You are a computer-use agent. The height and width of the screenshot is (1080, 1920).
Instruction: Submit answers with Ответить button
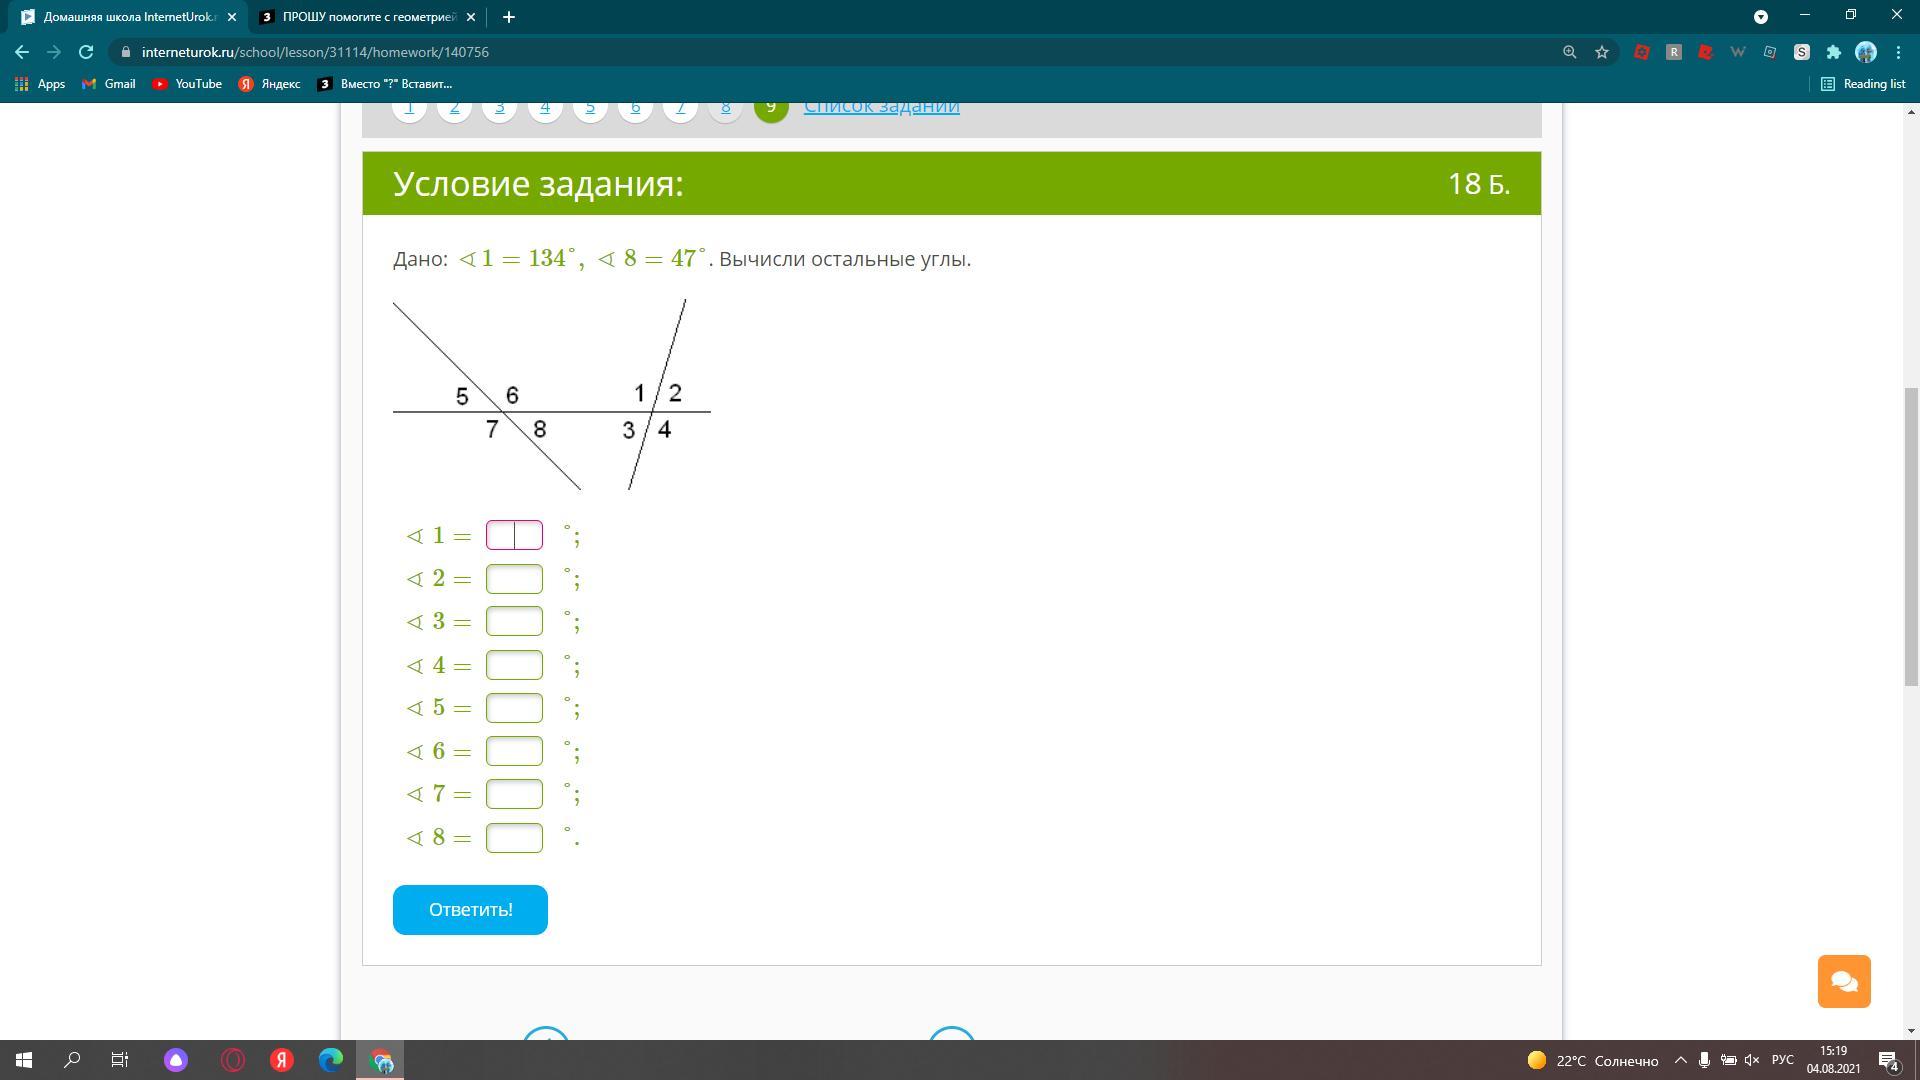click(470, 910)
